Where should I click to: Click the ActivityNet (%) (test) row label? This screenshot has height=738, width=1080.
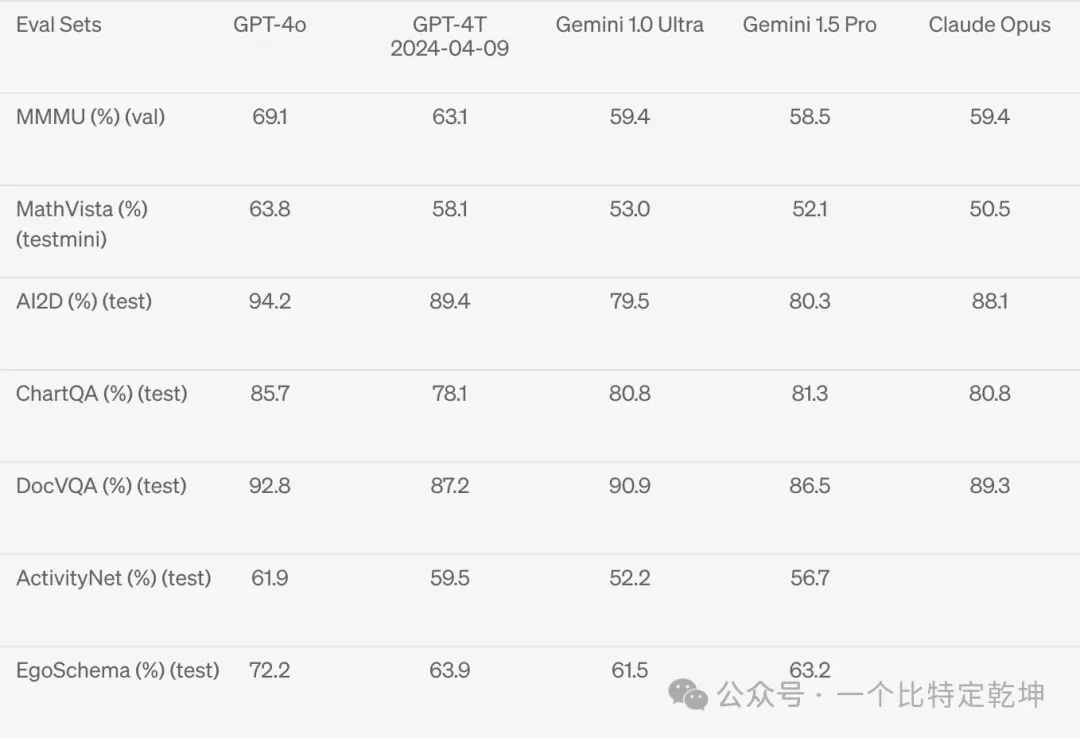coord(114,578)
